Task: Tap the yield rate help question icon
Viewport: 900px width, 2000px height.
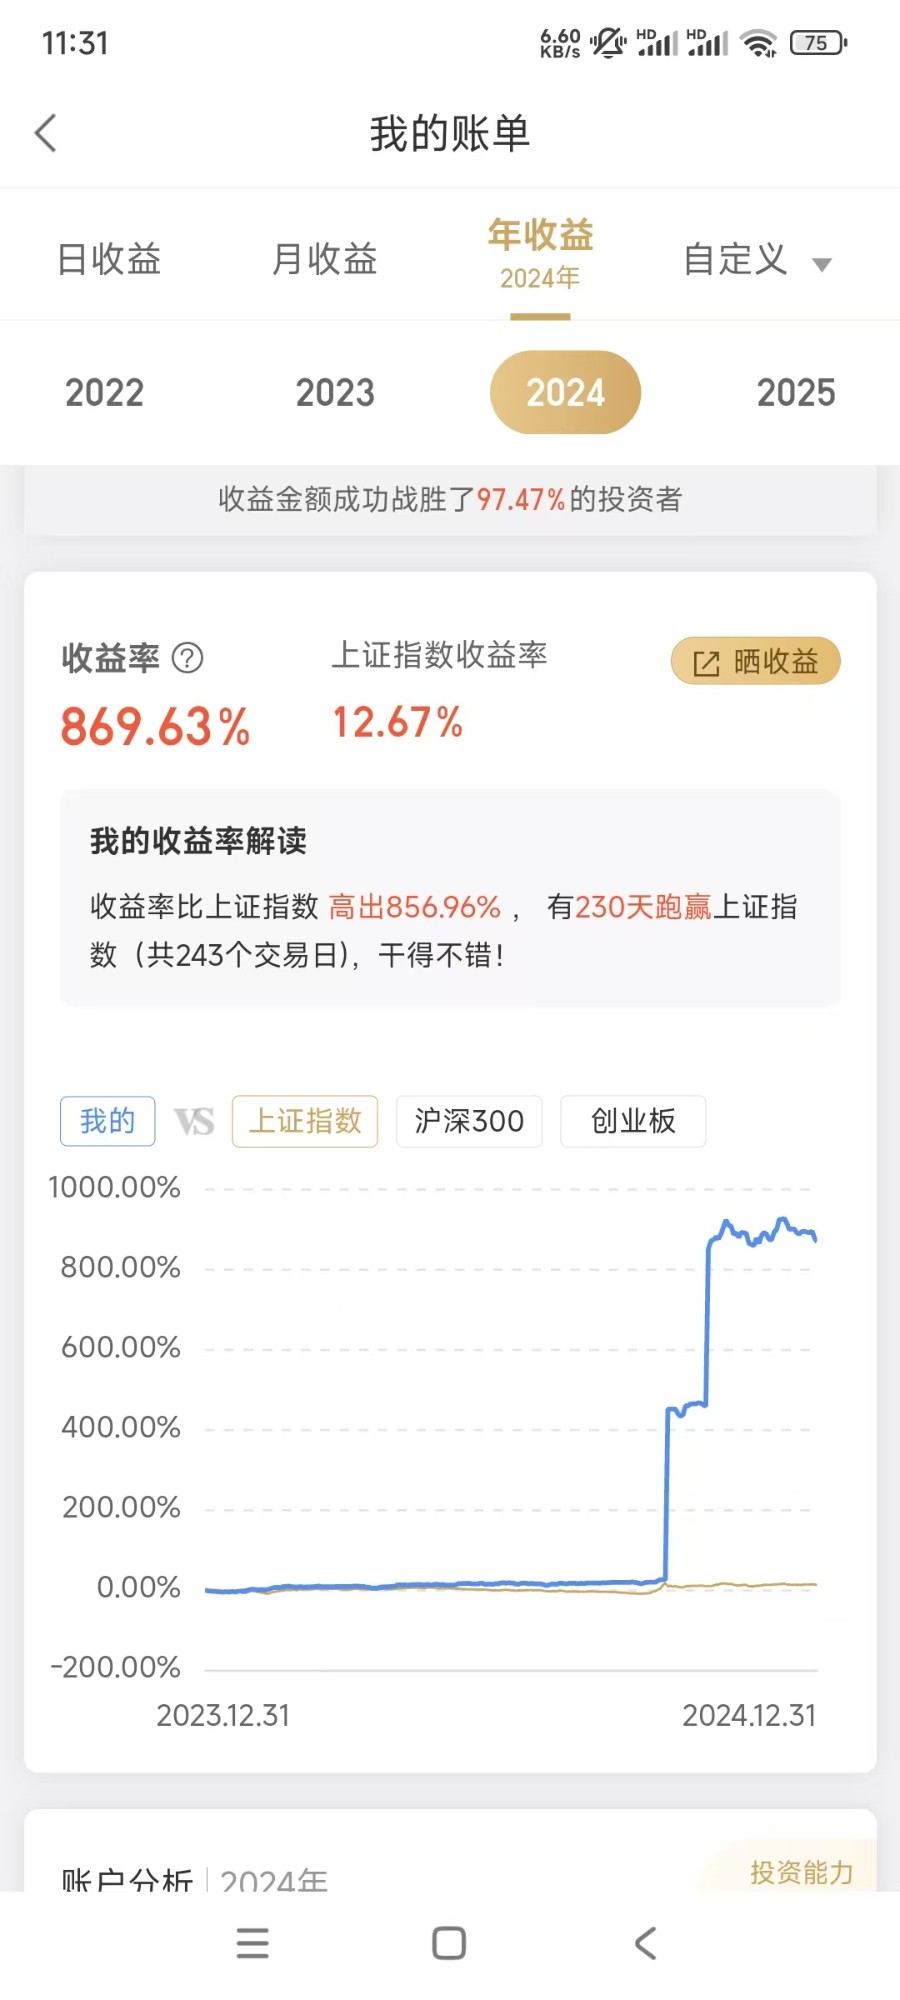Action: [188, 658]
